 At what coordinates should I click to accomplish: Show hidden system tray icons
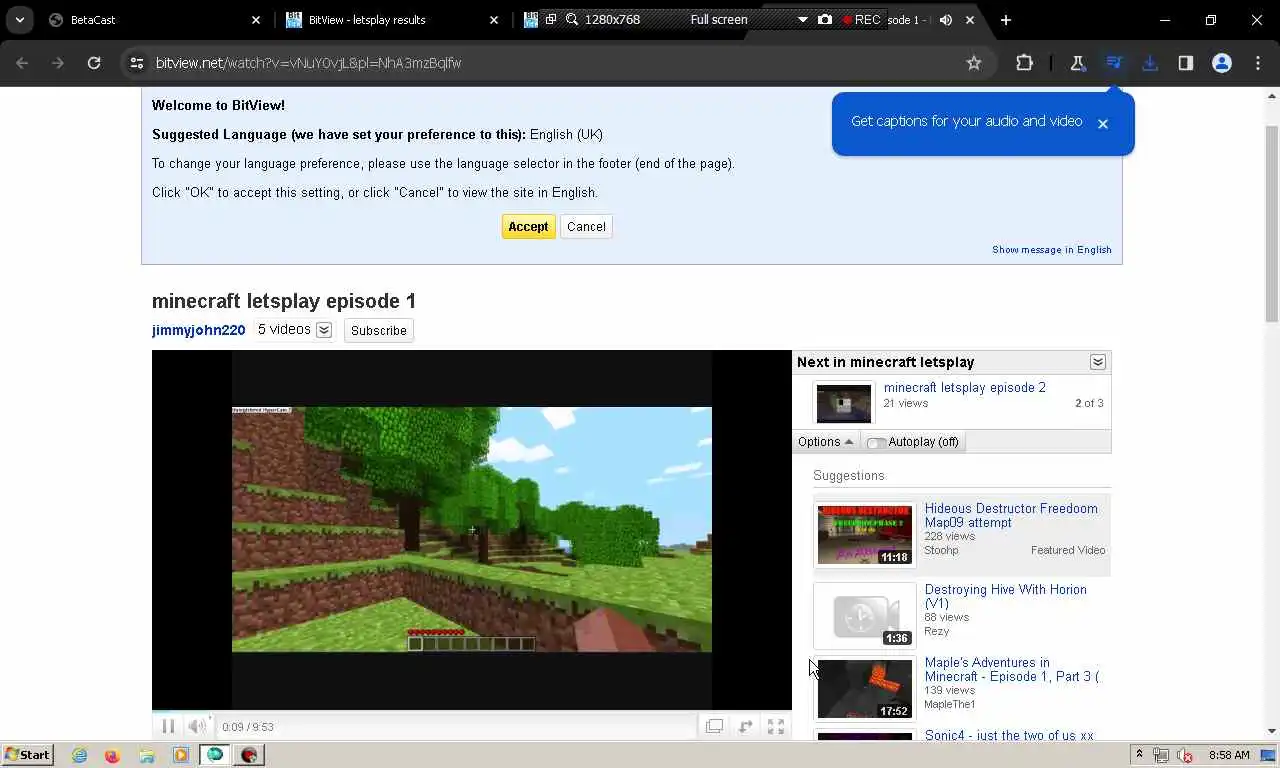[1139, 755]
